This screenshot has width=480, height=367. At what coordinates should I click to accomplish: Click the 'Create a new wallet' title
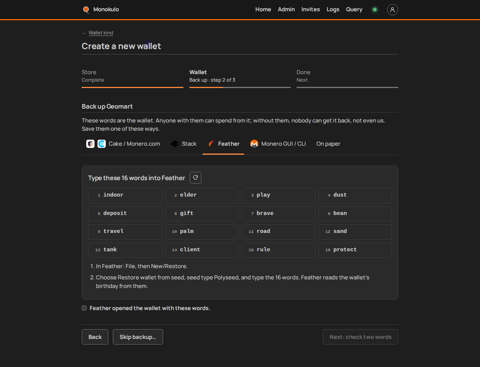click(121, 46)
